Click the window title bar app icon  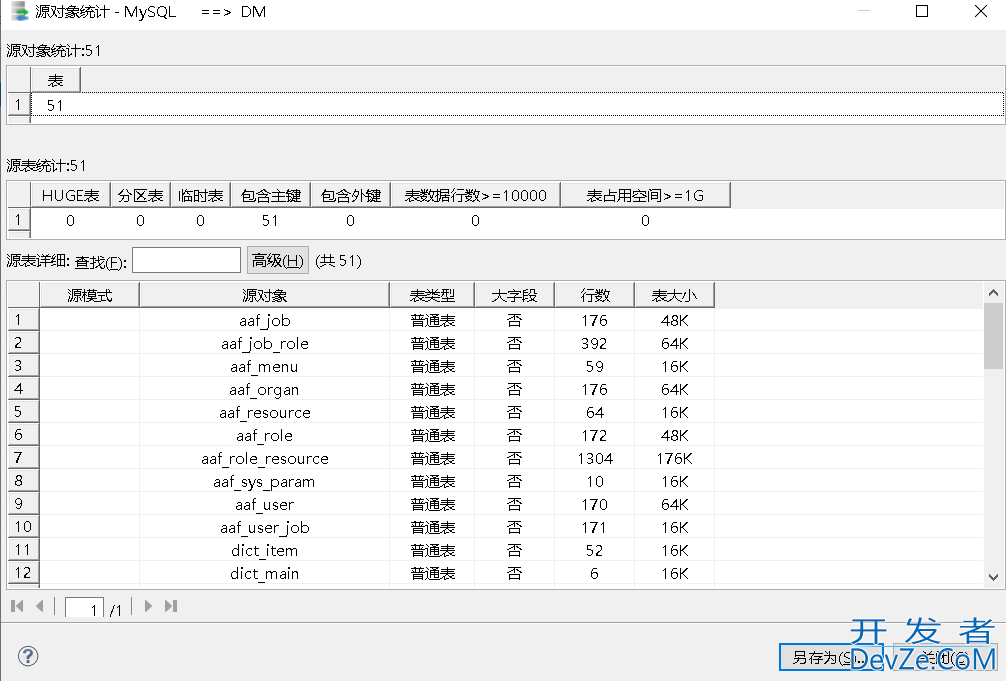pyautogui.click(x=20, y=12)
